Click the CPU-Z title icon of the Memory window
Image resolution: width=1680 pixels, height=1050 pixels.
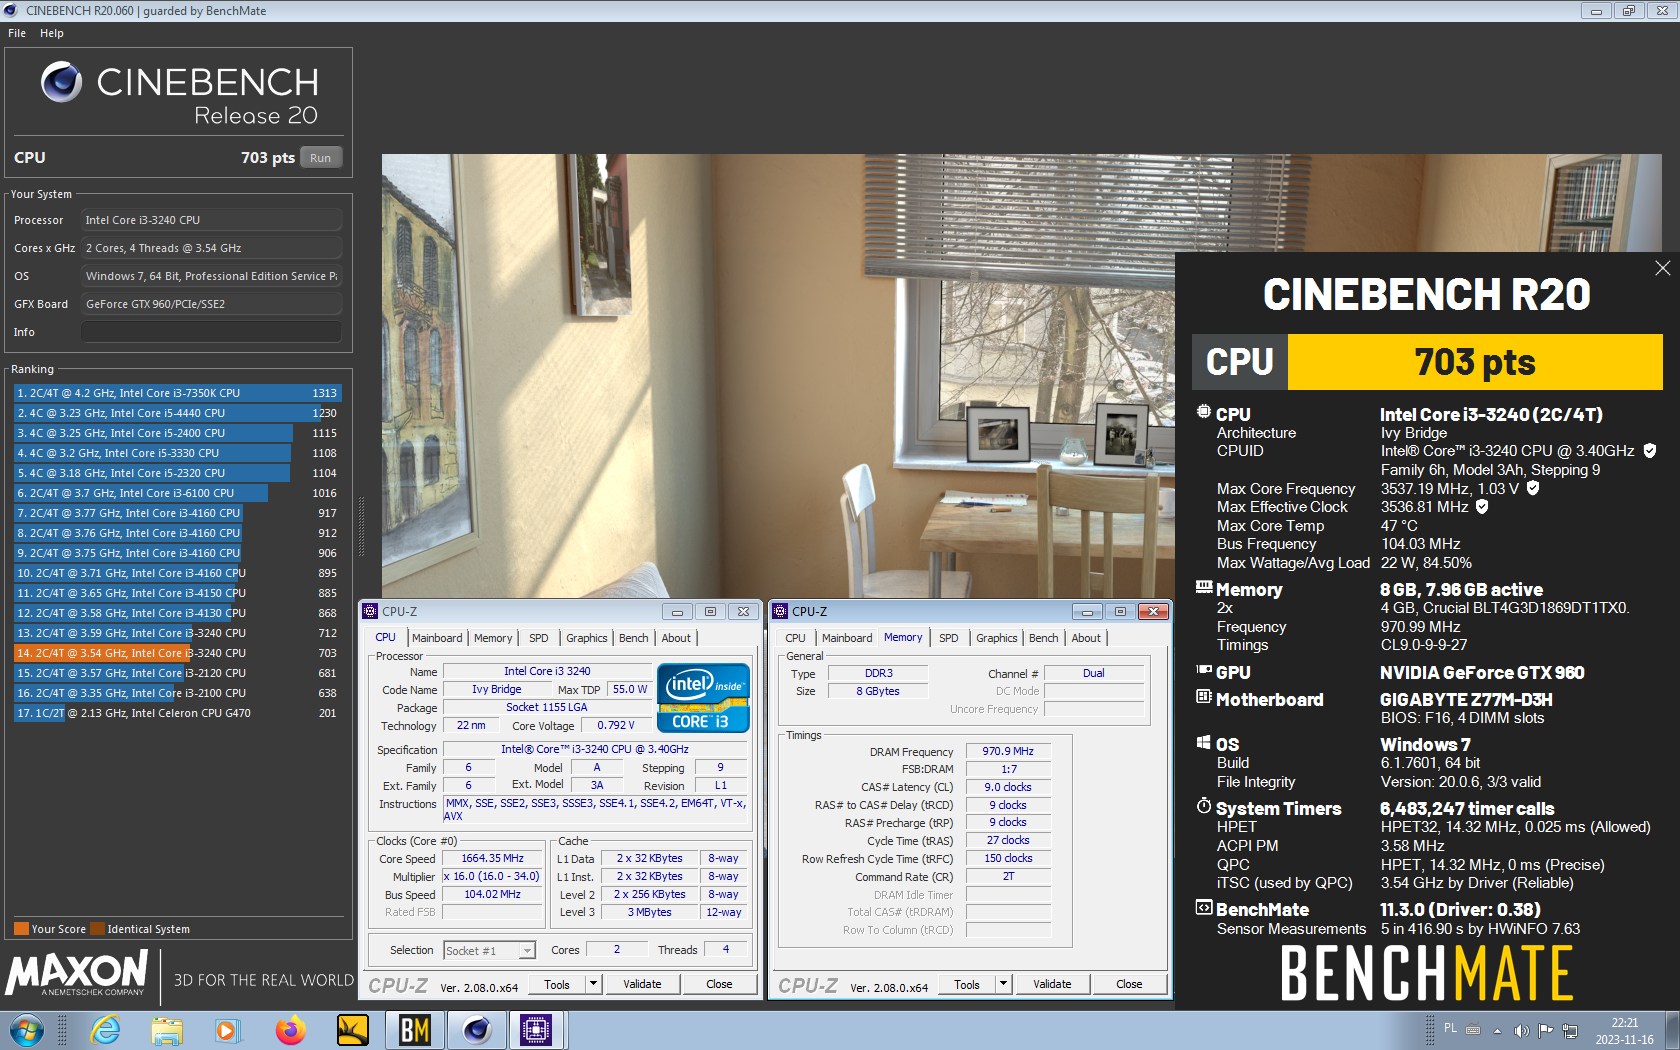780,611
